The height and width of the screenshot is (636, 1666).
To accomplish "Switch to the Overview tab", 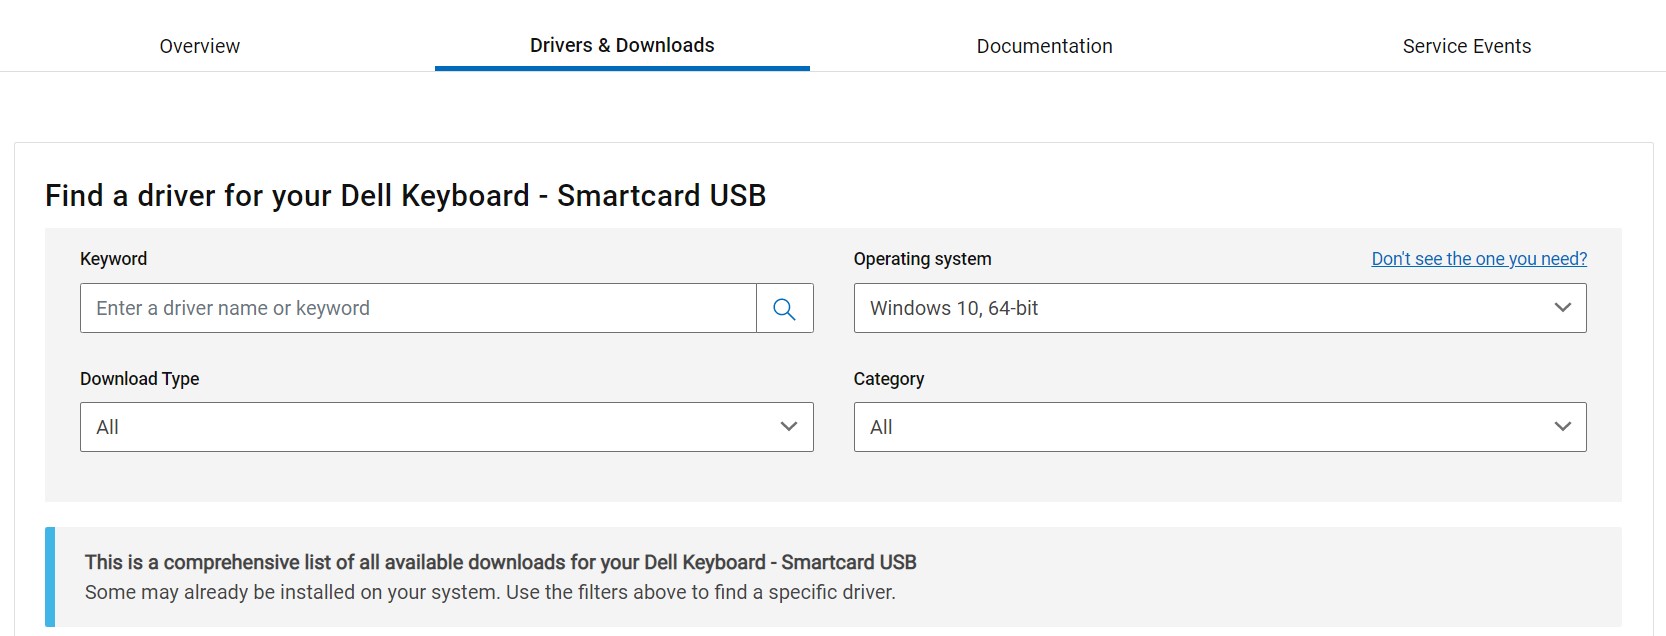I will pos(199,46).
